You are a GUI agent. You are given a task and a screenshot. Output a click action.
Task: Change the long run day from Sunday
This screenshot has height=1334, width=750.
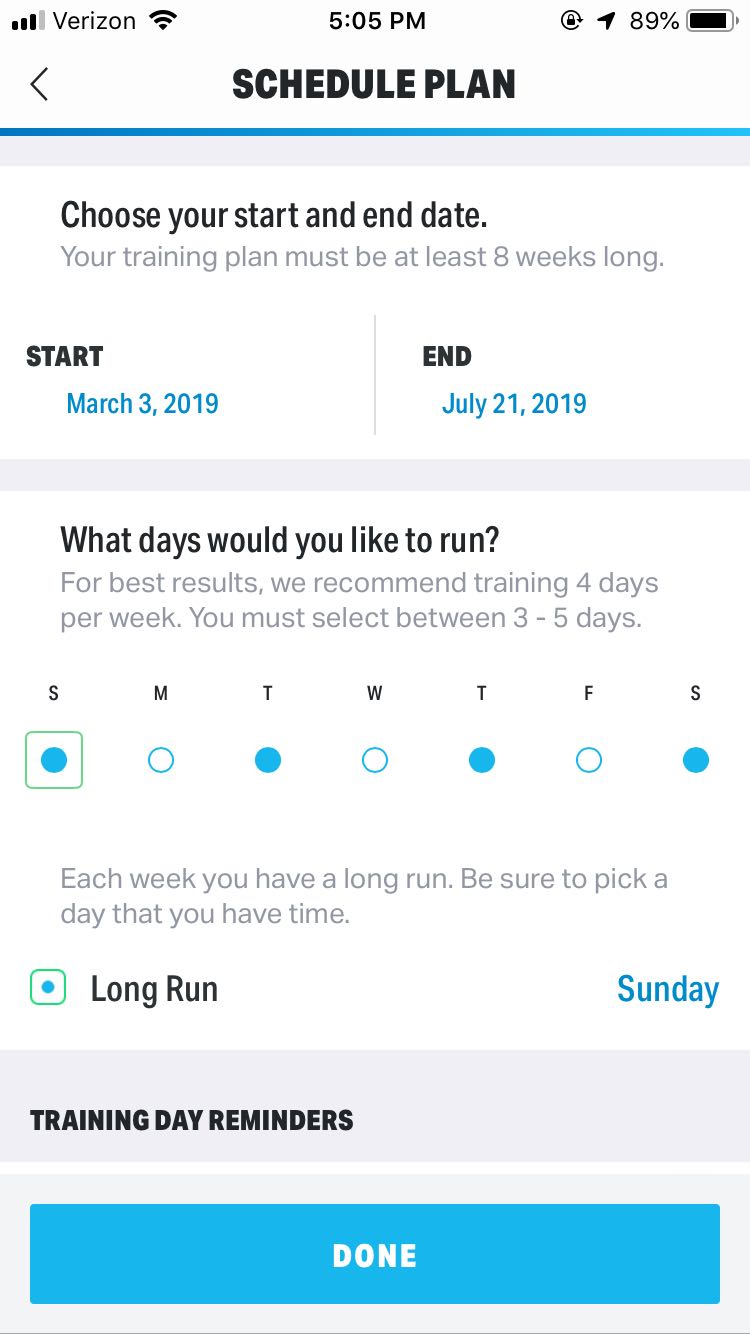(668, 989)
